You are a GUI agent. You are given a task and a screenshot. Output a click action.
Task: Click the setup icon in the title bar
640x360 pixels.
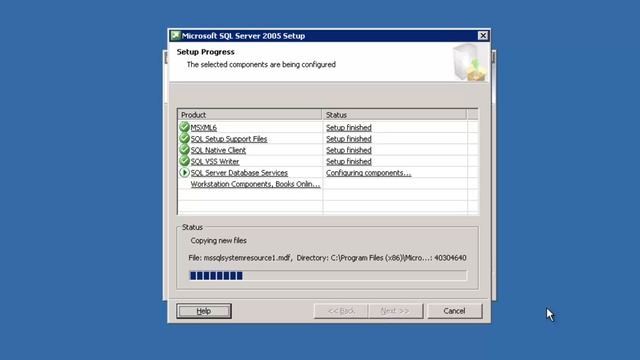click(176, 36)
